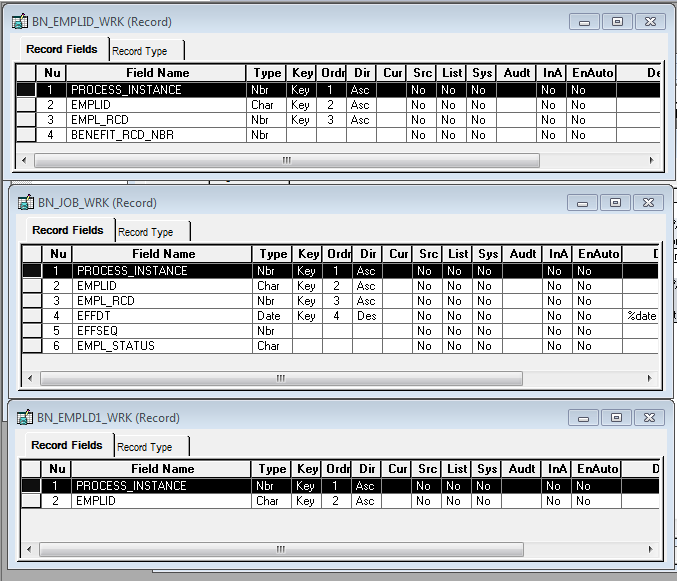This screenshot has width=677, height=581.
Task: Click Key column header in BN_EMPLD1_WRK
Action: 307,469
